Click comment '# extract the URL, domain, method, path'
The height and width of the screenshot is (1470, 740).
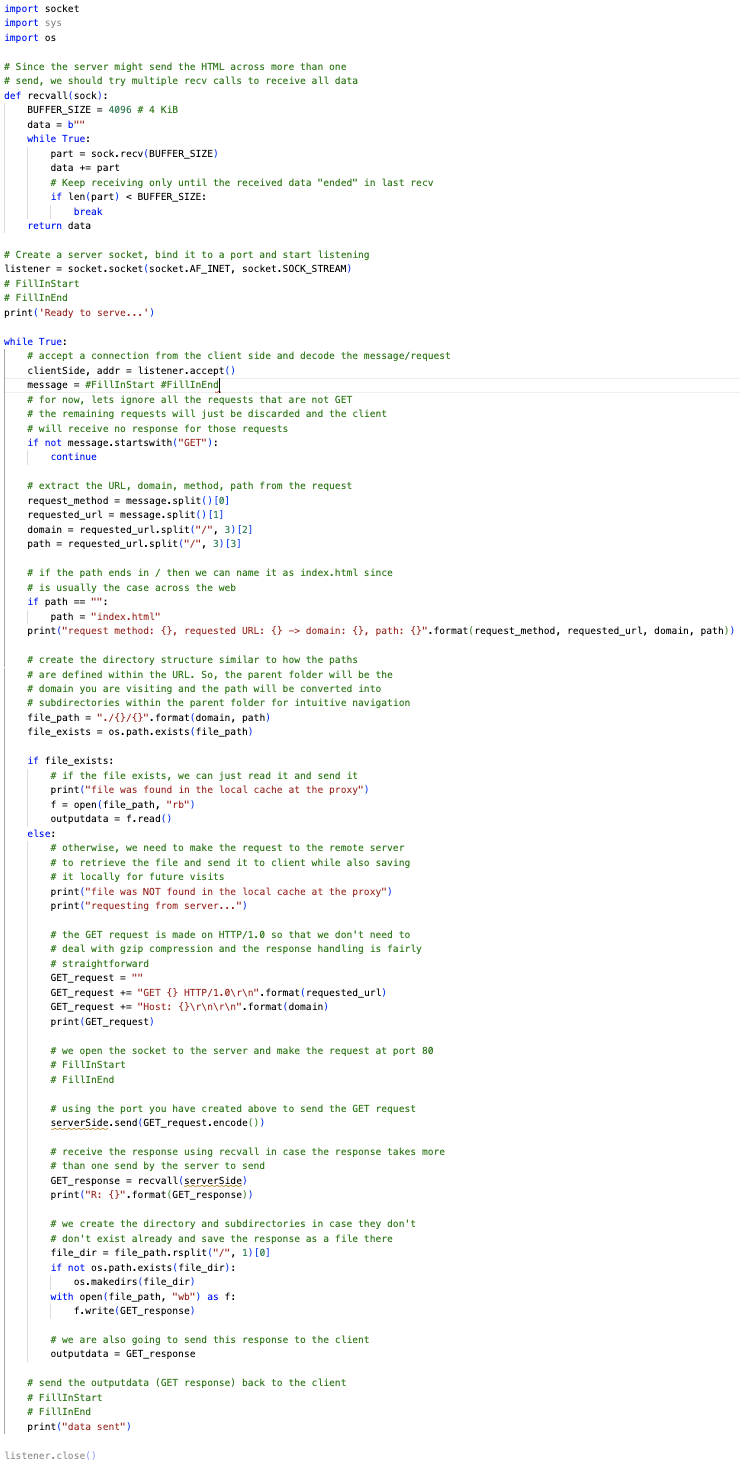(190, 486)
